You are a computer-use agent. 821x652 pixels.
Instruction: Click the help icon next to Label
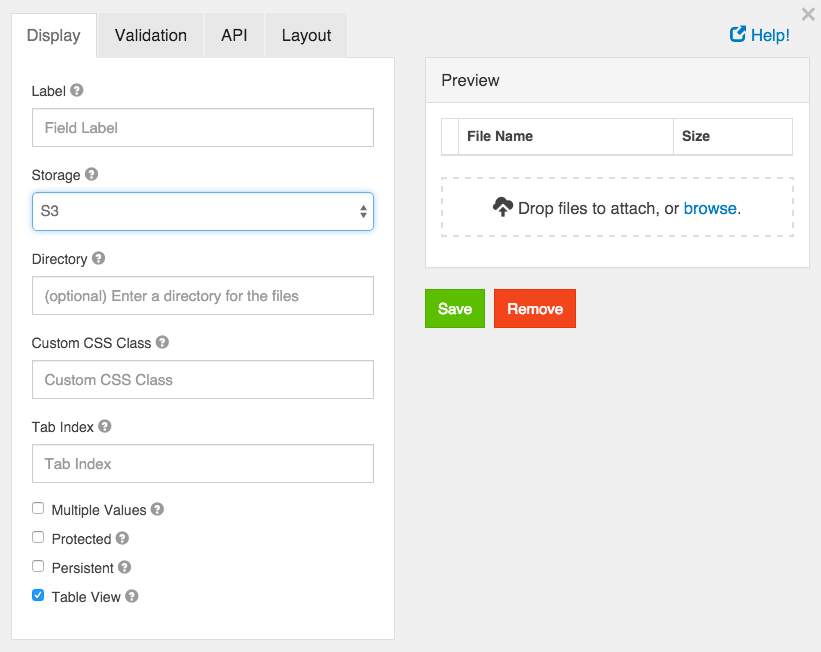click(77, 90)
